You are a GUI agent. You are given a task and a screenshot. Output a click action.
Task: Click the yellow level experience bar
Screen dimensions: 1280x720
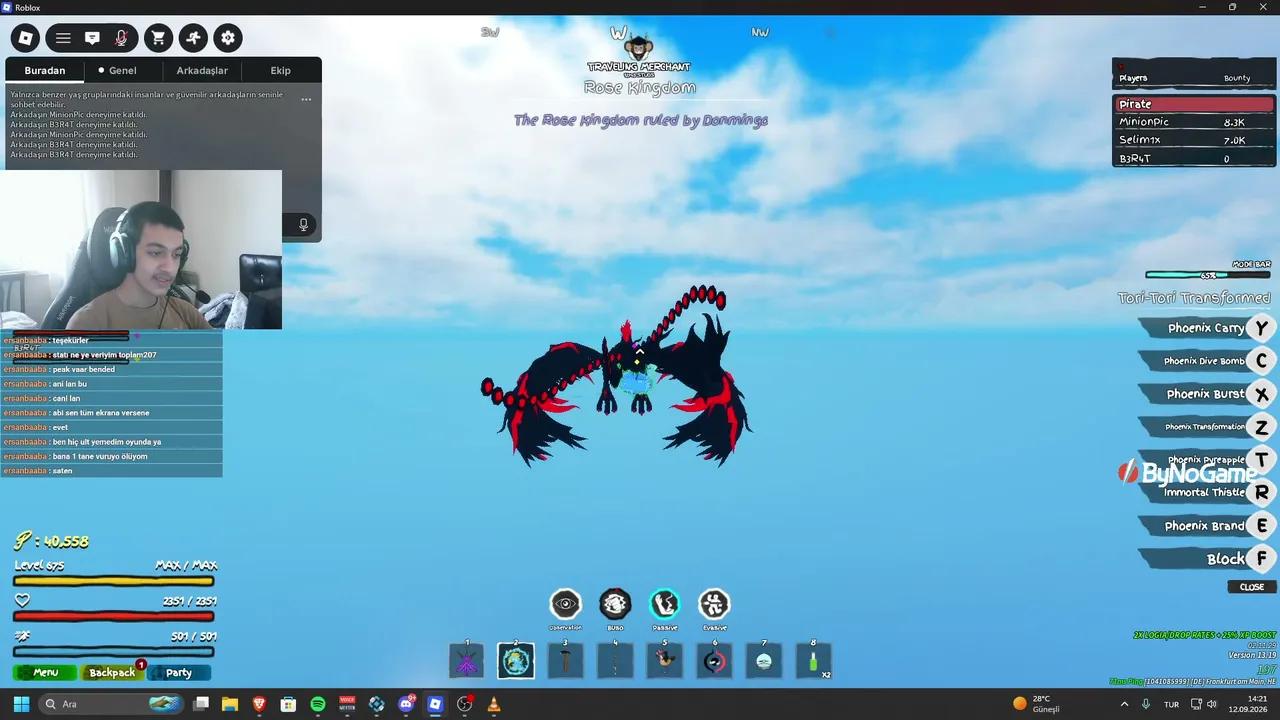pyautogui.click(x=113, y=580)
